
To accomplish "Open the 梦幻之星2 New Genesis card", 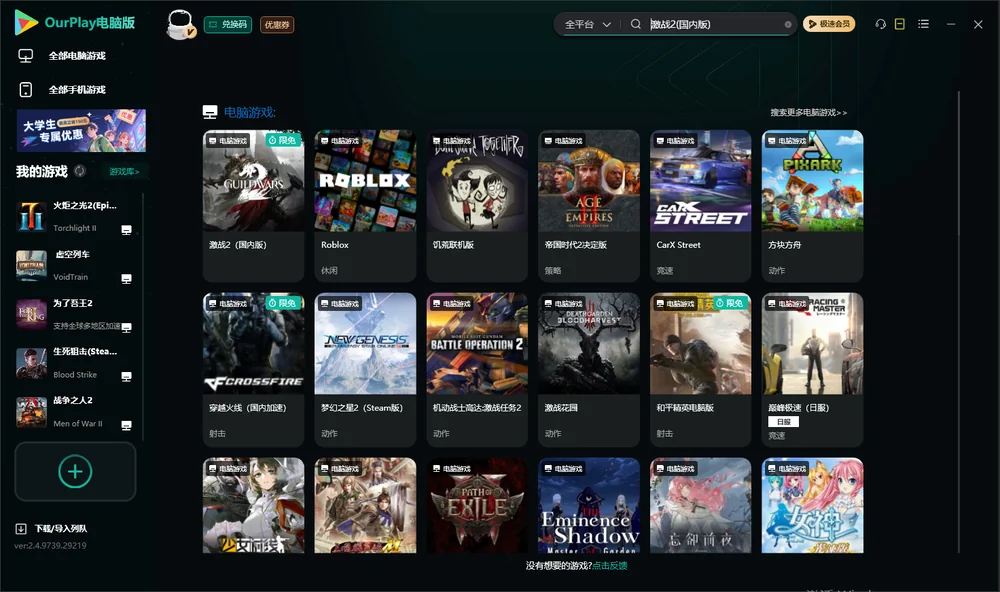I will pos(365,369).
